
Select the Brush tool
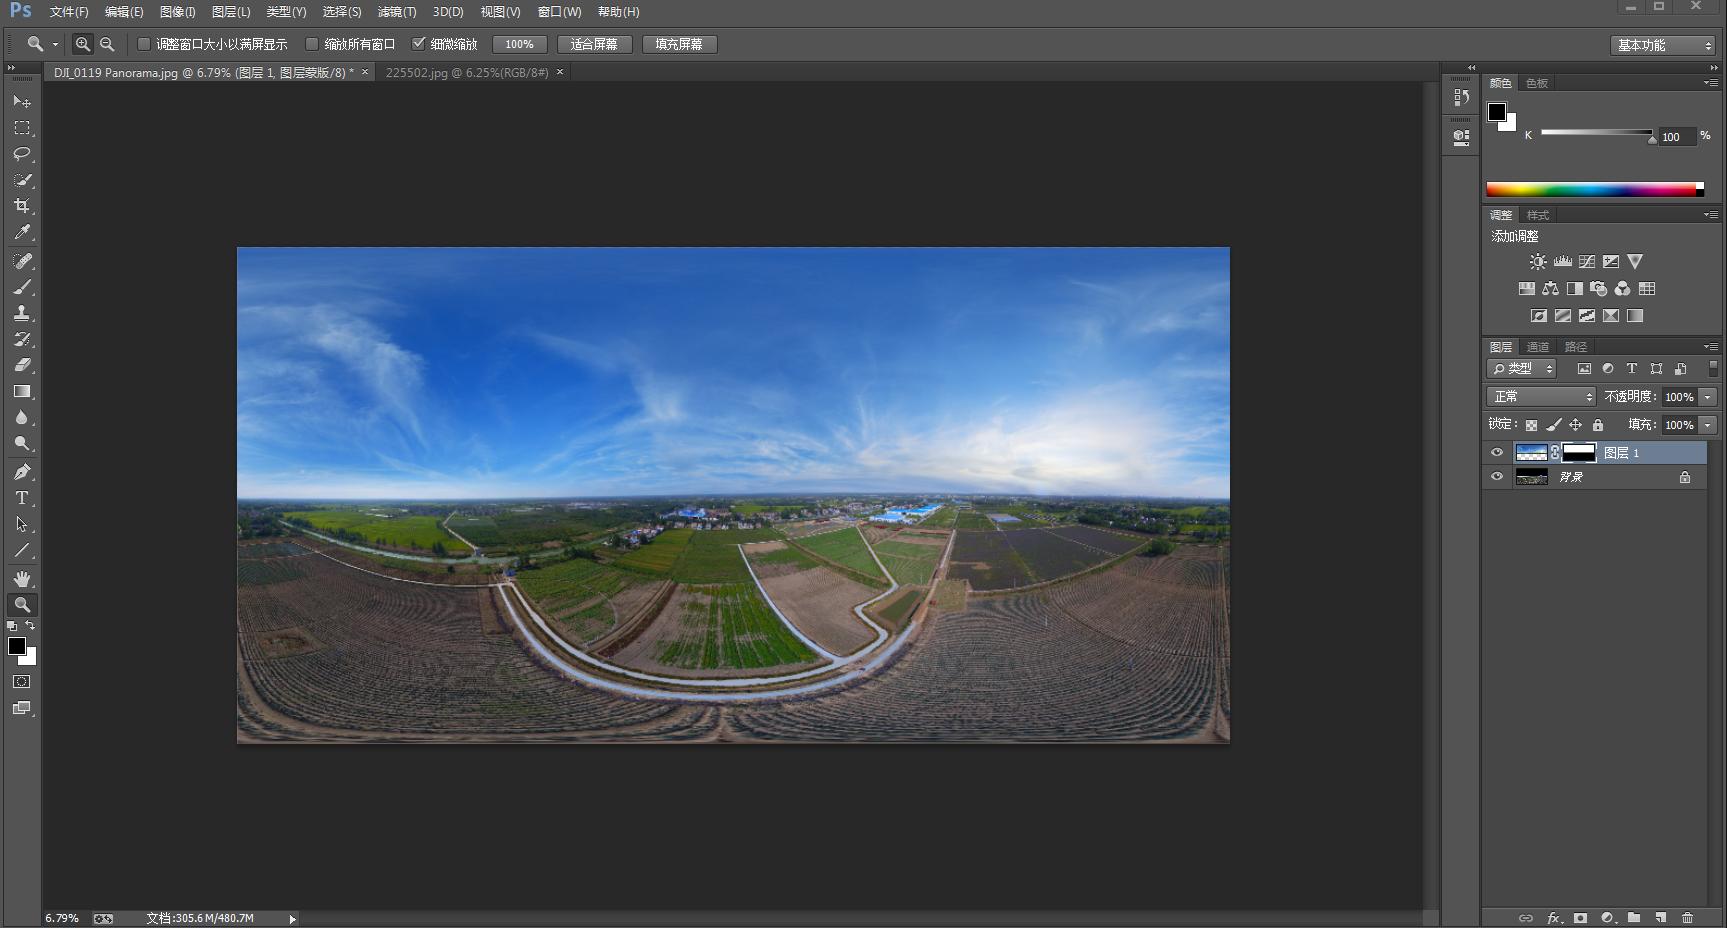tap(22, 287)
